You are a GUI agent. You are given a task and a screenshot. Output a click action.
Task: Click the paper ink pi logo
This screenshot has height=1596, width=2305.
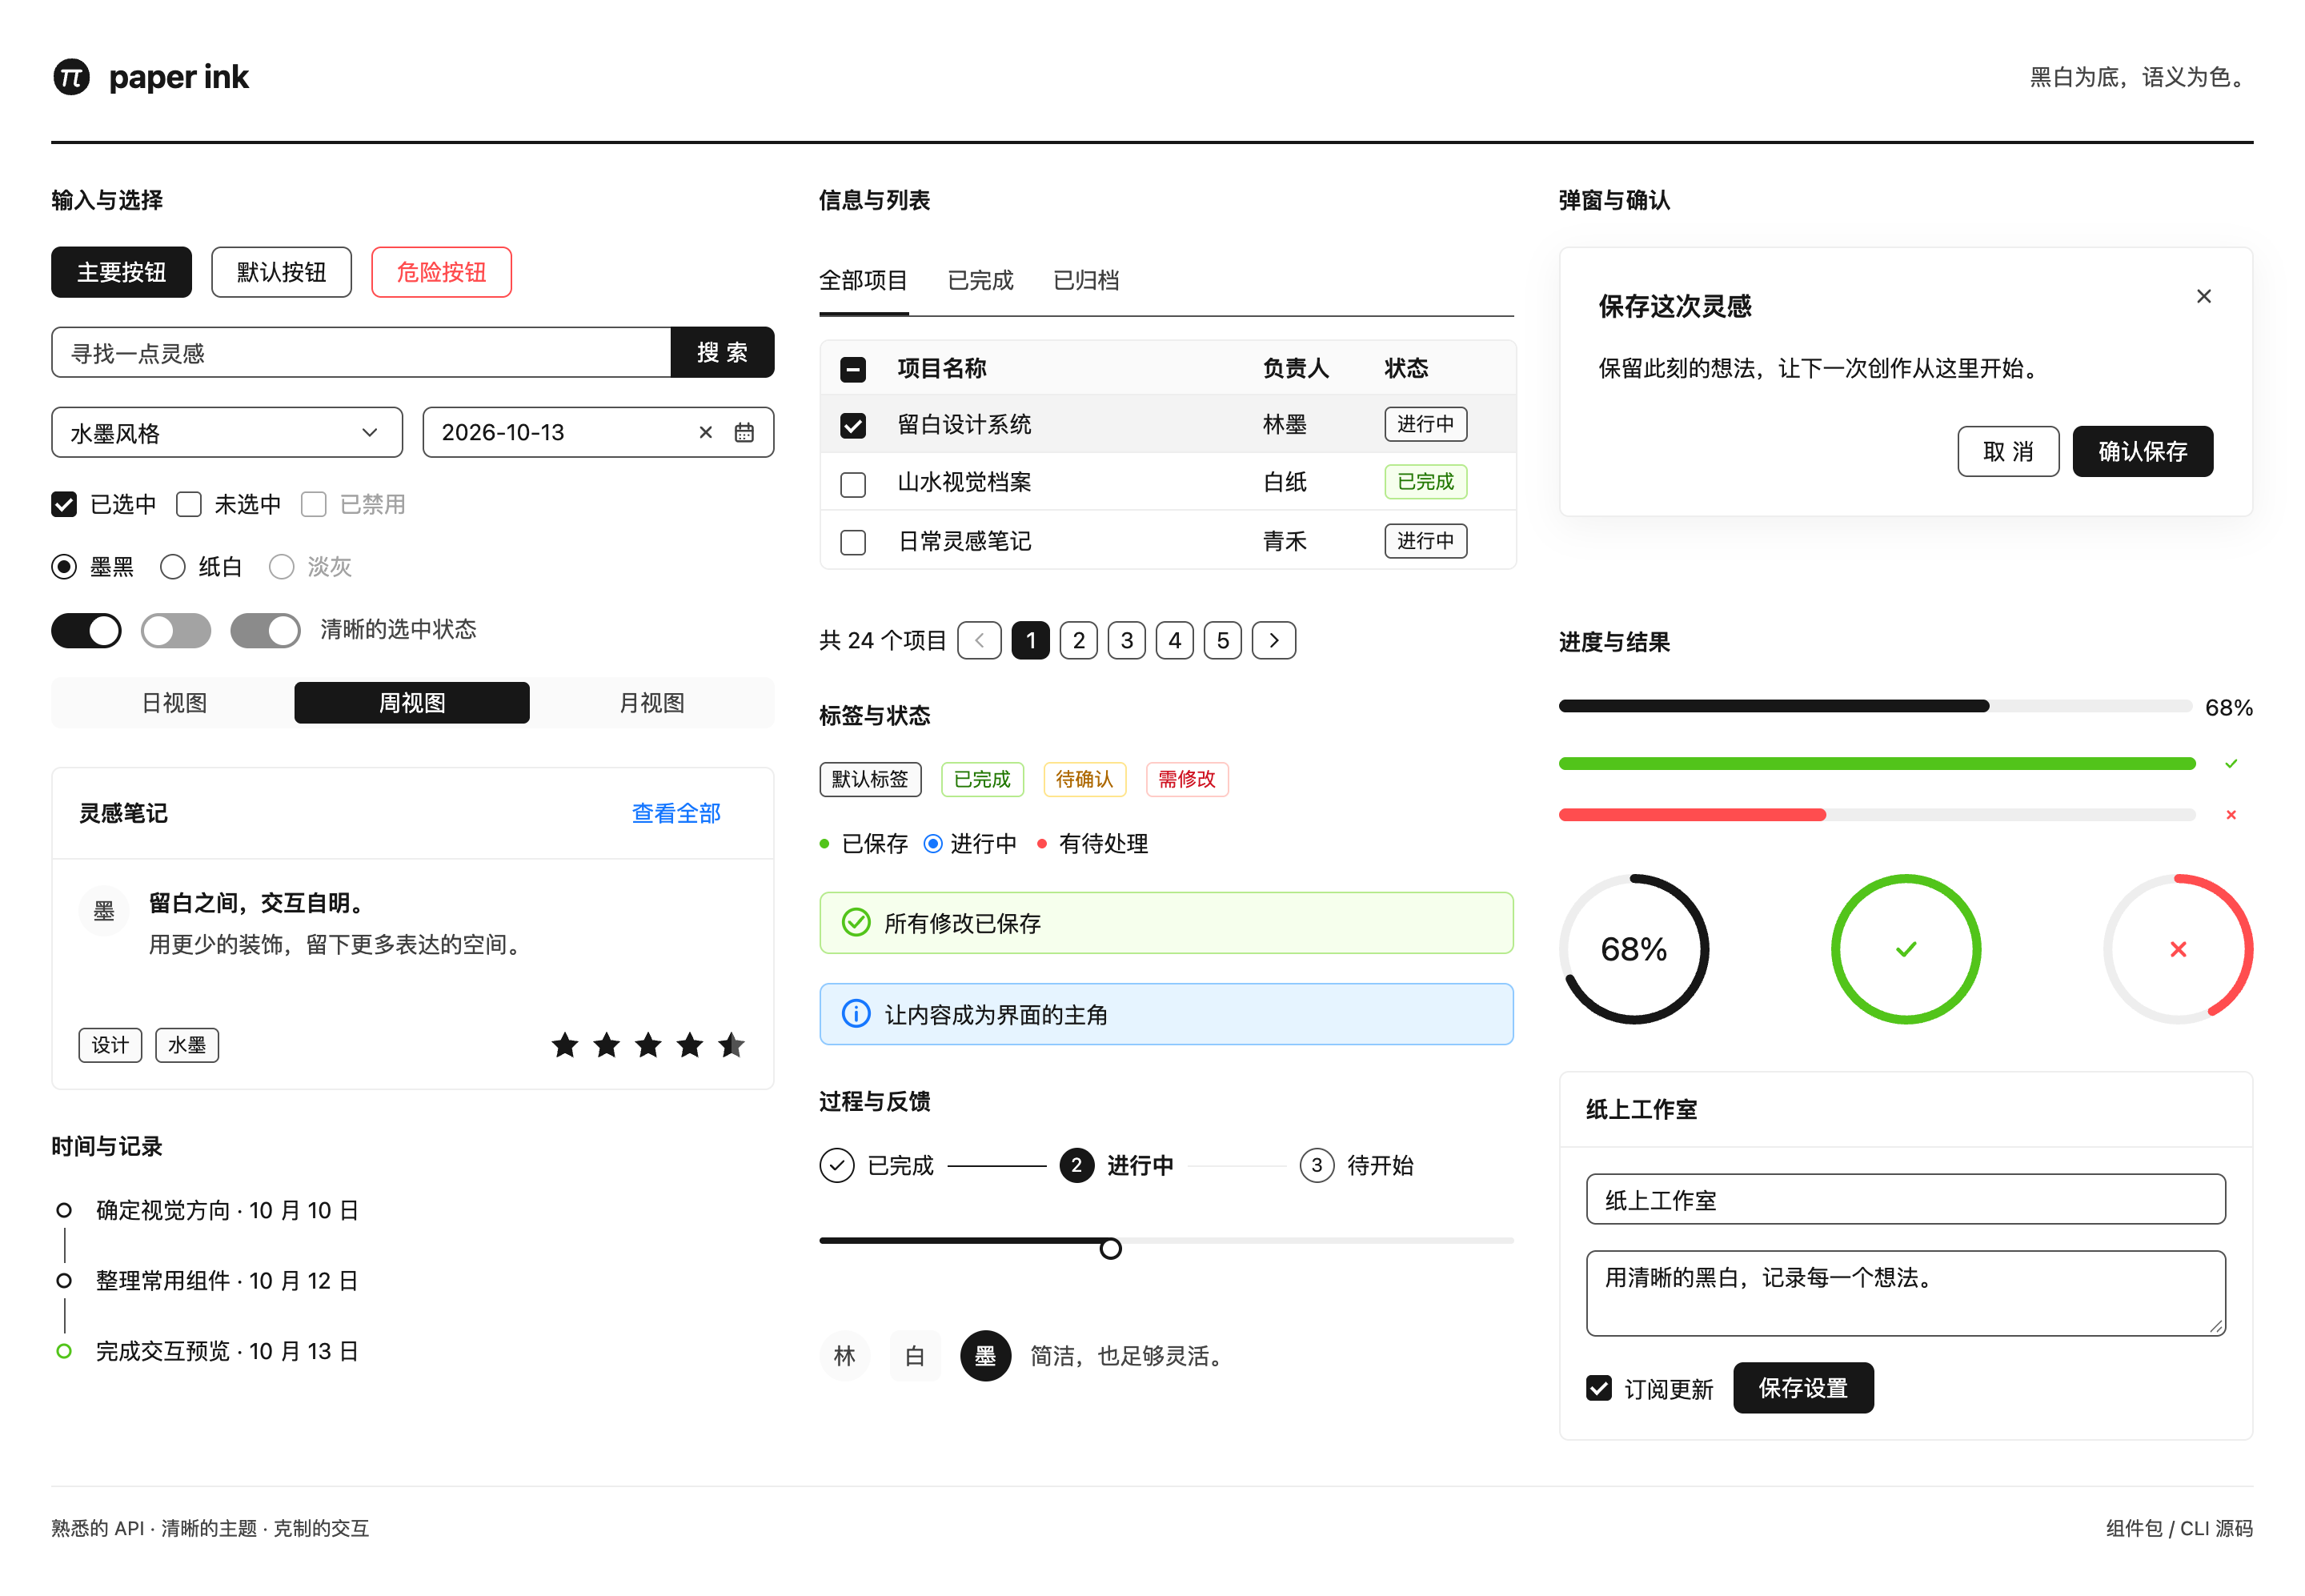pyautogui.click(x=71, y=77)
